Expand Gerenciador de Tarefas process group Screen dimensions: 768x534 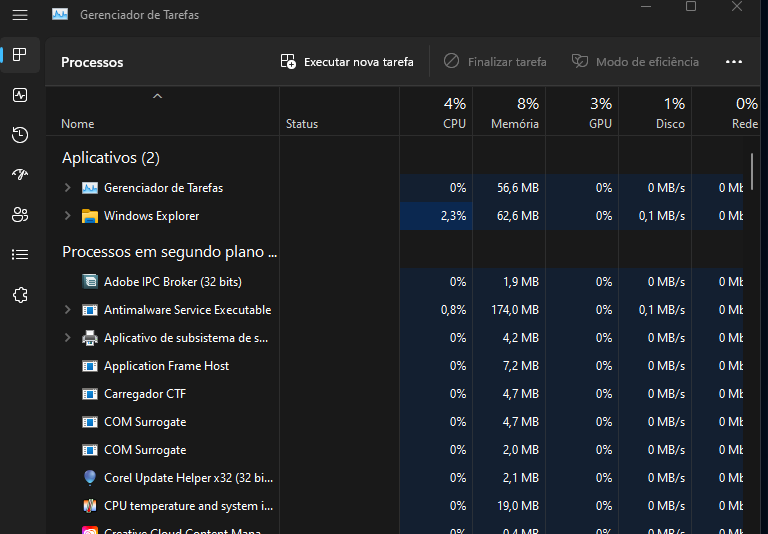point(68,188)
